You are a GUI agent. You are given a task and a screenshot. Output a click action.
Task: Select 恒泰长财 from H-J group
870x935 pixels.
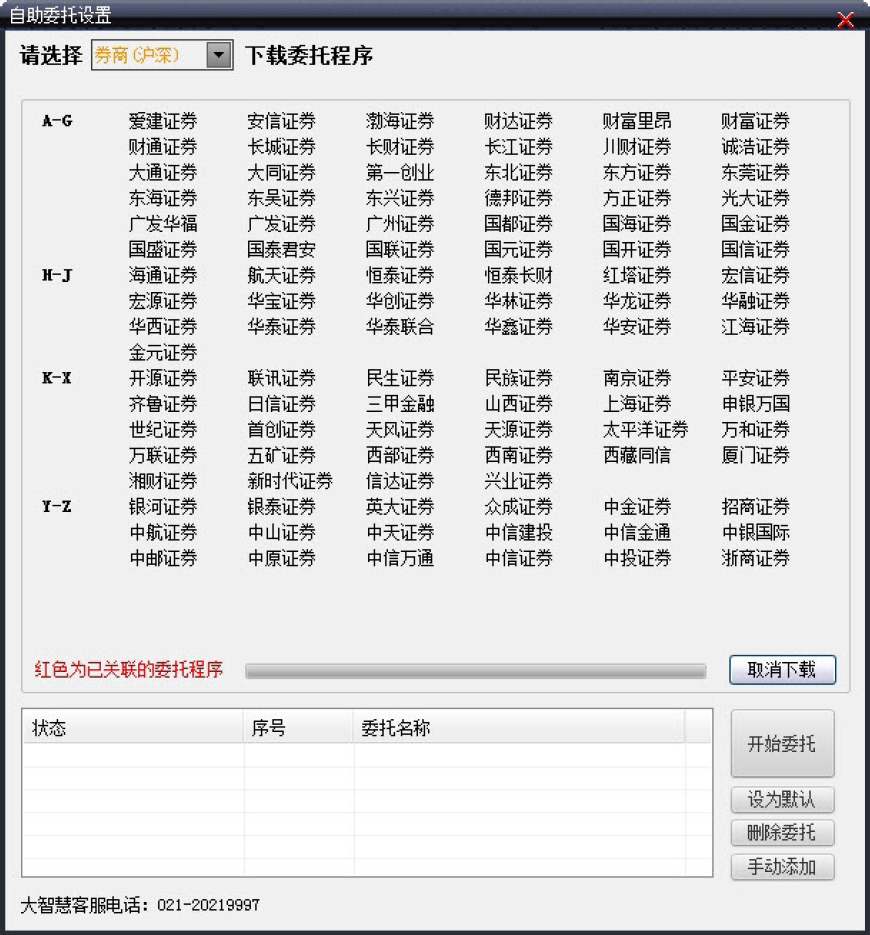tap(518, 275)
